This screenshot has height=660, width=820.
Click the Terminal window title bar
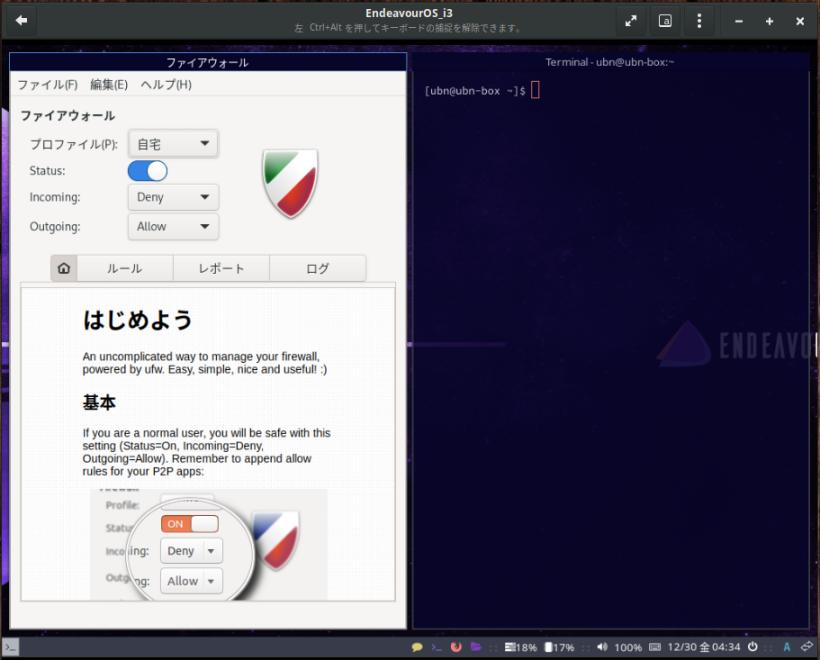[x=610, y=62]
